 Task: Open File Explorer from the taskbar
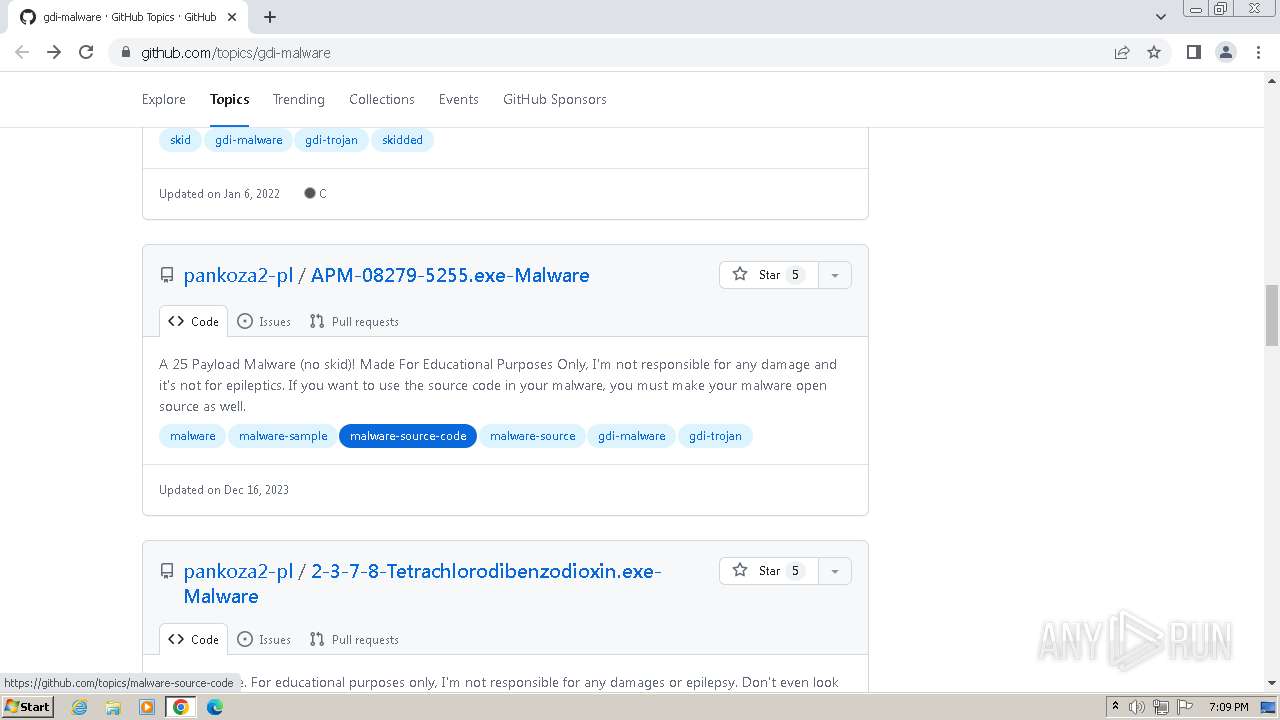pos(113,707)
